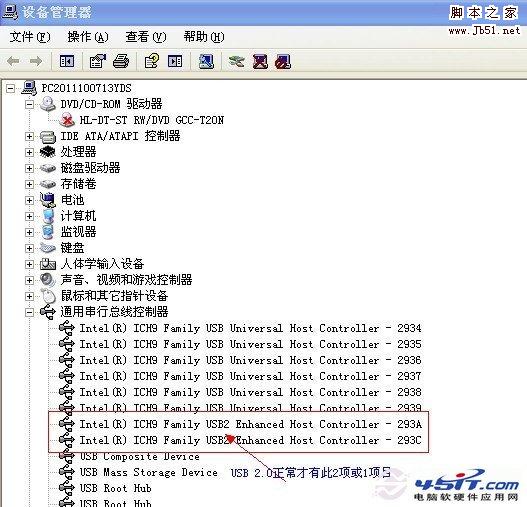Viewport: 527px width, 507px height.
Task: Open the Properties toolbar icon
Action: tap(97, 61)
